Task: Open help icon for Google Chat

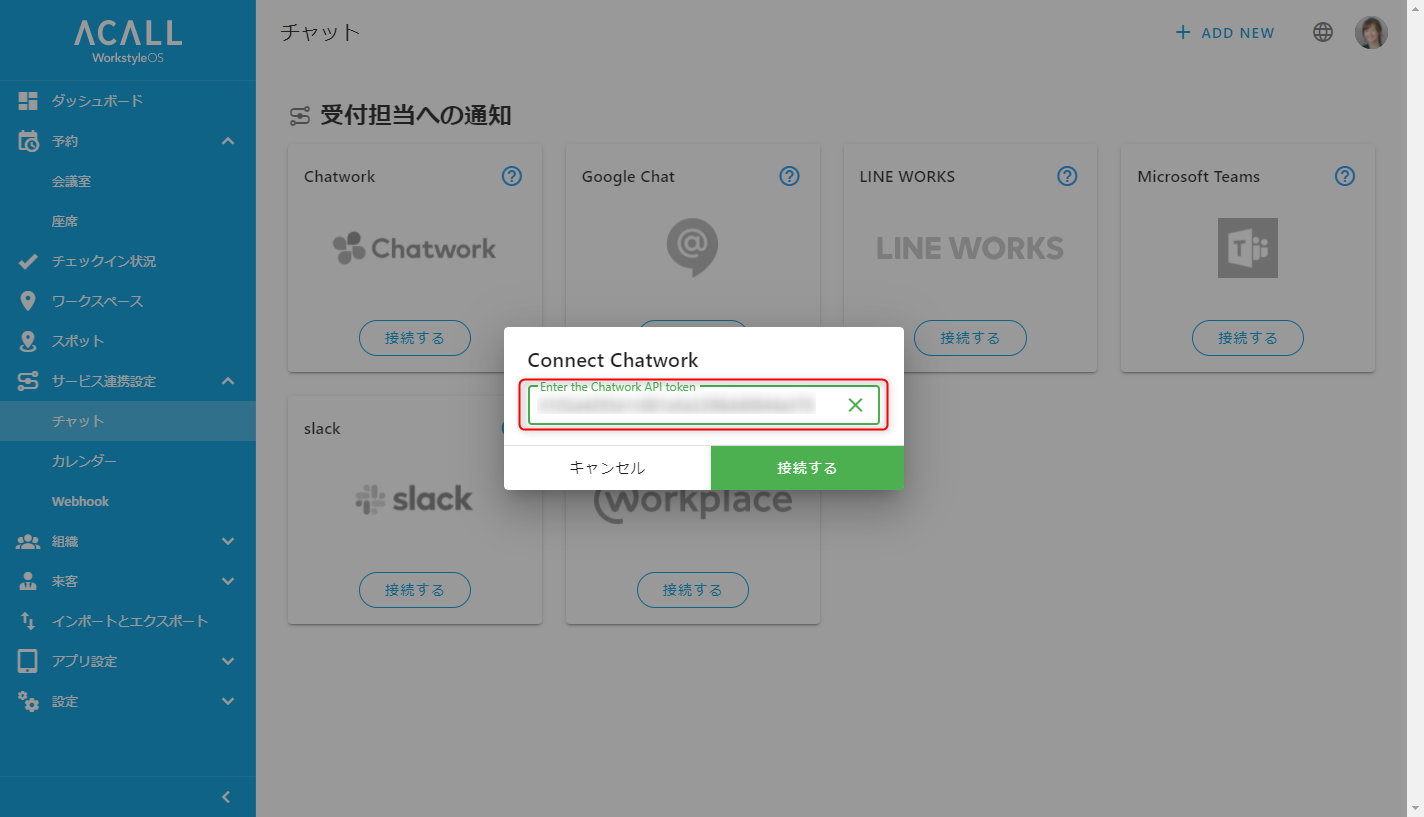Action: [790, 176]
